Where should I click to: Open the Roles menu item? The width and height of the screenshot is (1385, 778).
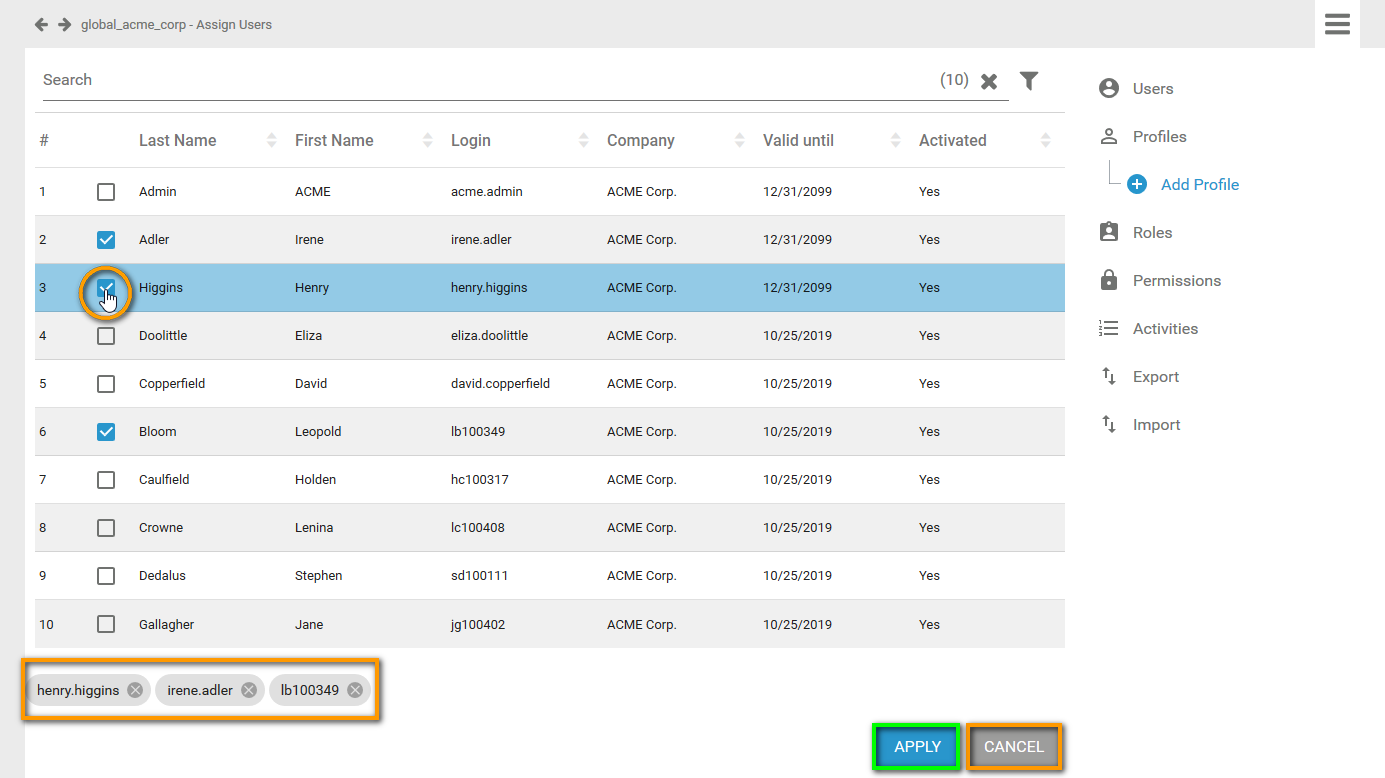click(1152, 233)
